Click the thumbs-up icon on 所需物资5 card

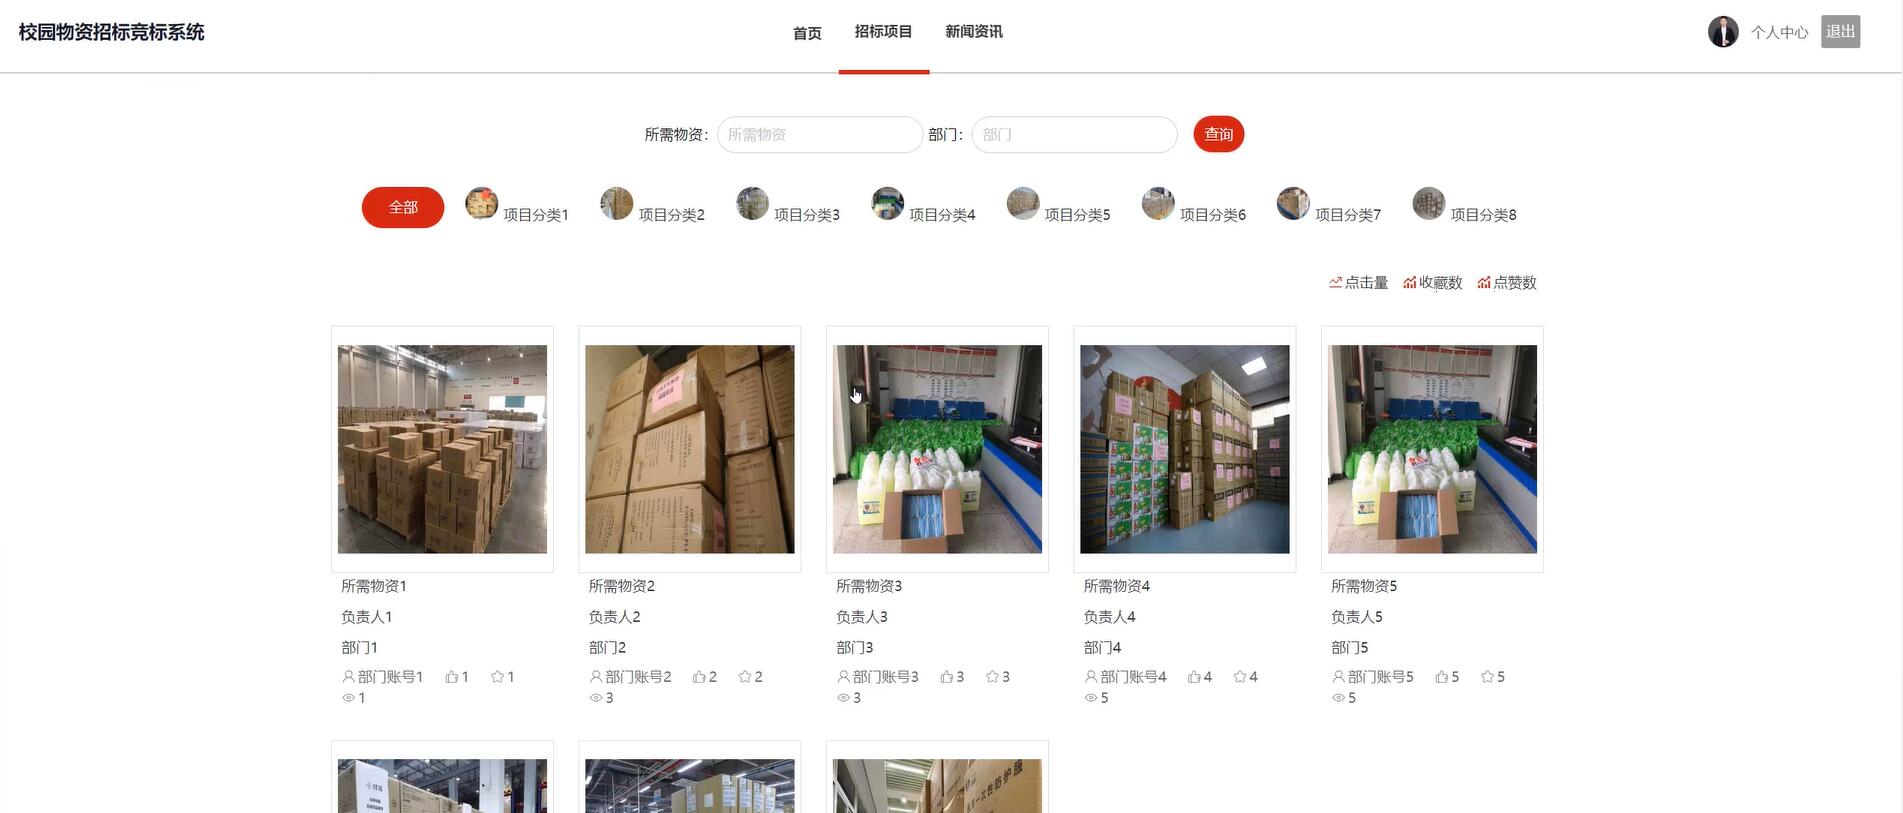coord(1441,677)
